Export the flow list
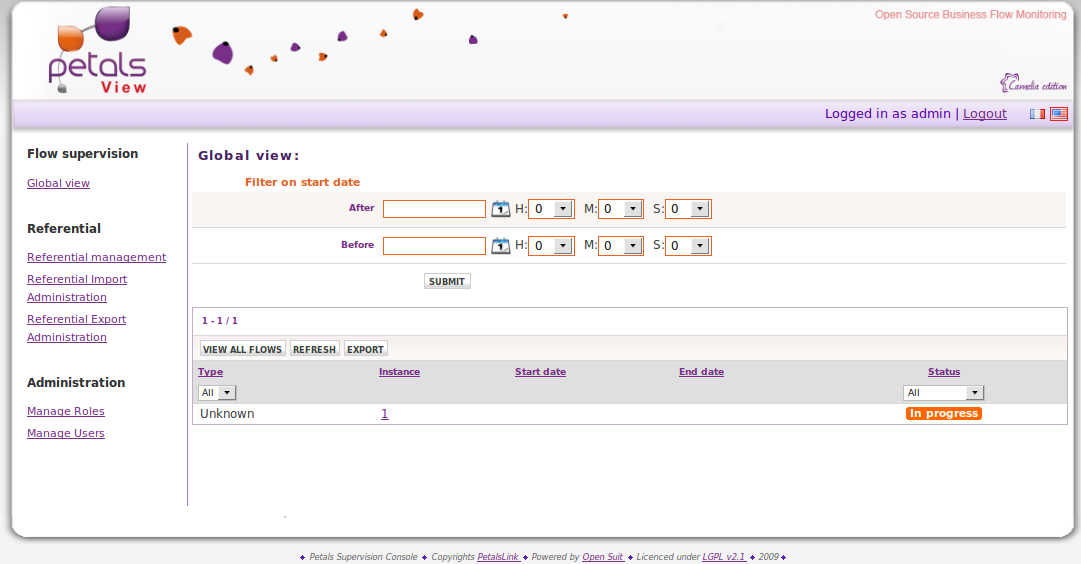The width and height of the screenshot is (1081, 564). (365, 349)
